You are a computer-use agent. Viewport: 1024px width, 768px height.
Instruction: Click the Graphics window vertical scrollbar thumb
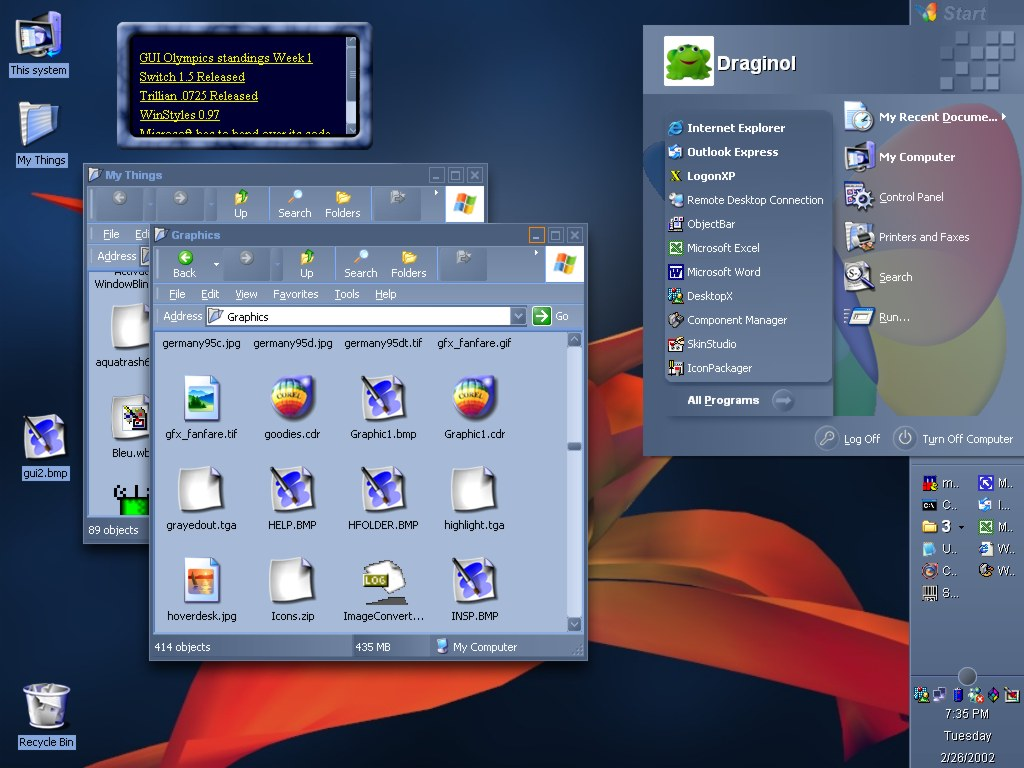pyautogui.click(x=575, y=446)
